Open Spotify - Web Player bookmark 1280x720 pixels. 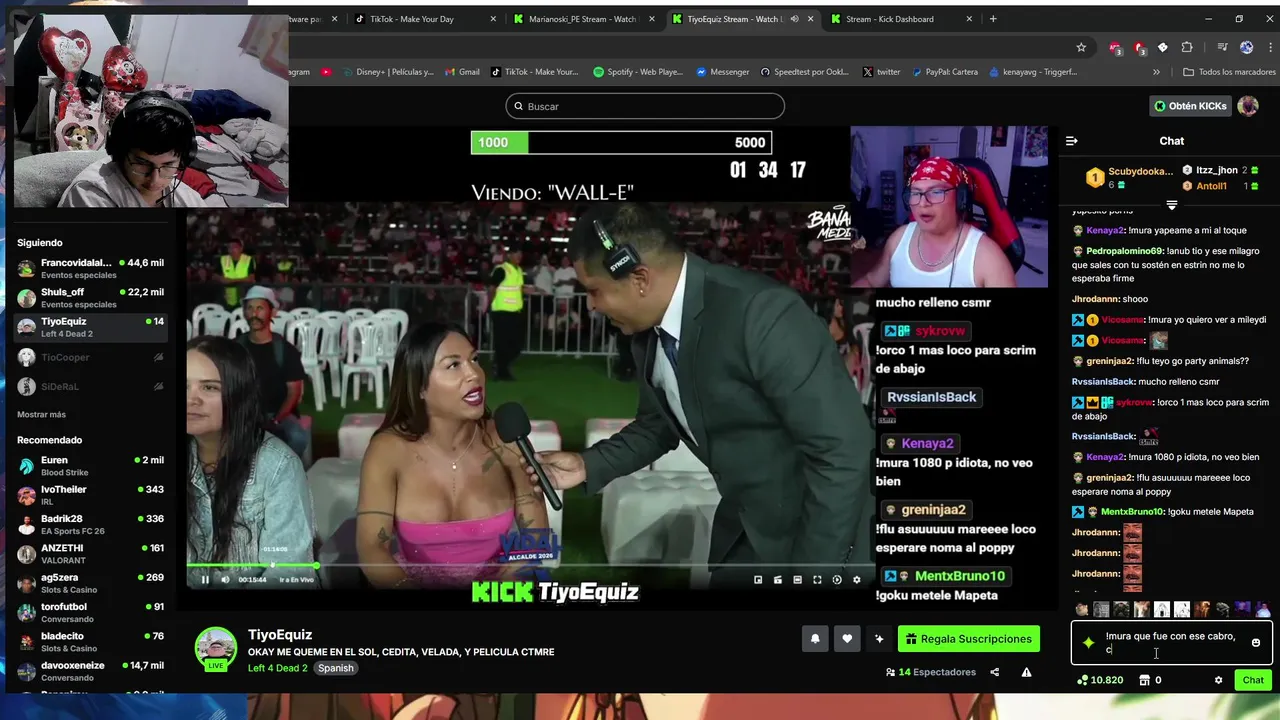[x=638, y=72]
